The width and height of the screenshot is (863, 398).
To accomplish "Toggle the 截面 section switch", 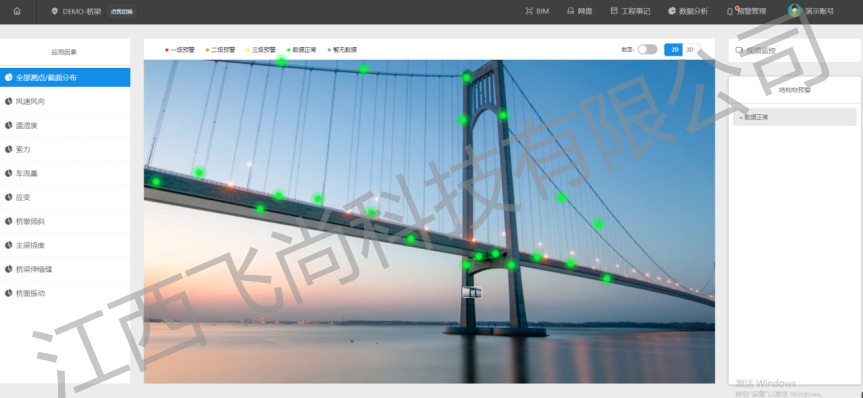I will pos(647,50).
